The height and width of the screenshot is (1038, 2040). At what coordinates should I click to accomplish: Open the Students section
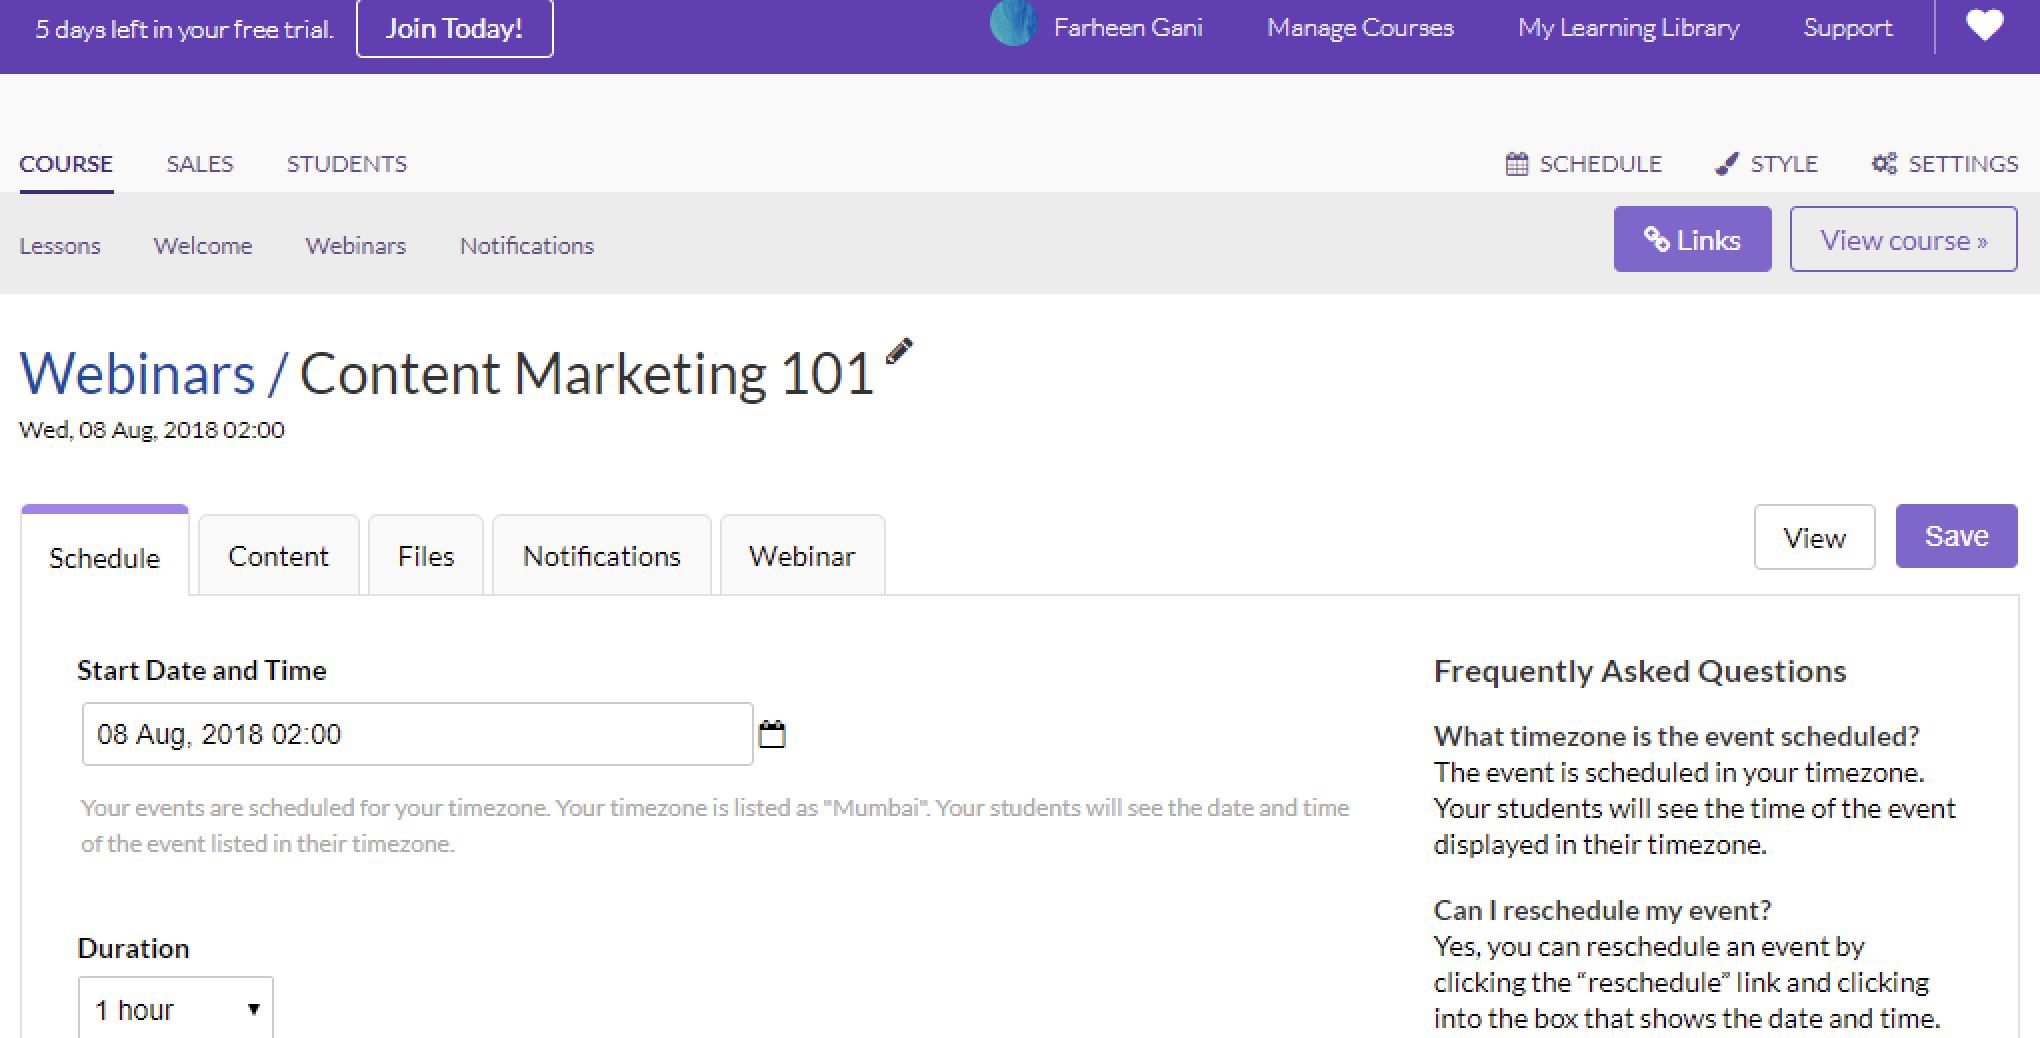[x=347, y=164]
